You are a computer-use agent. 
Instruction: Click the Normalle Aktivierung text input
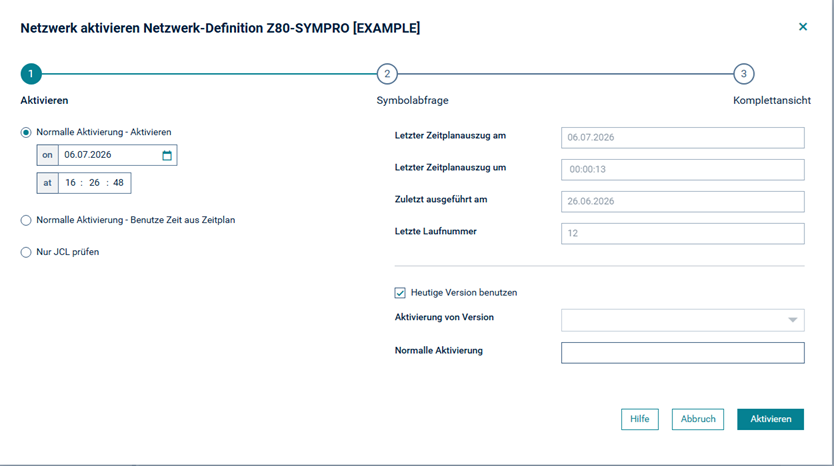[x=682, y=353]
